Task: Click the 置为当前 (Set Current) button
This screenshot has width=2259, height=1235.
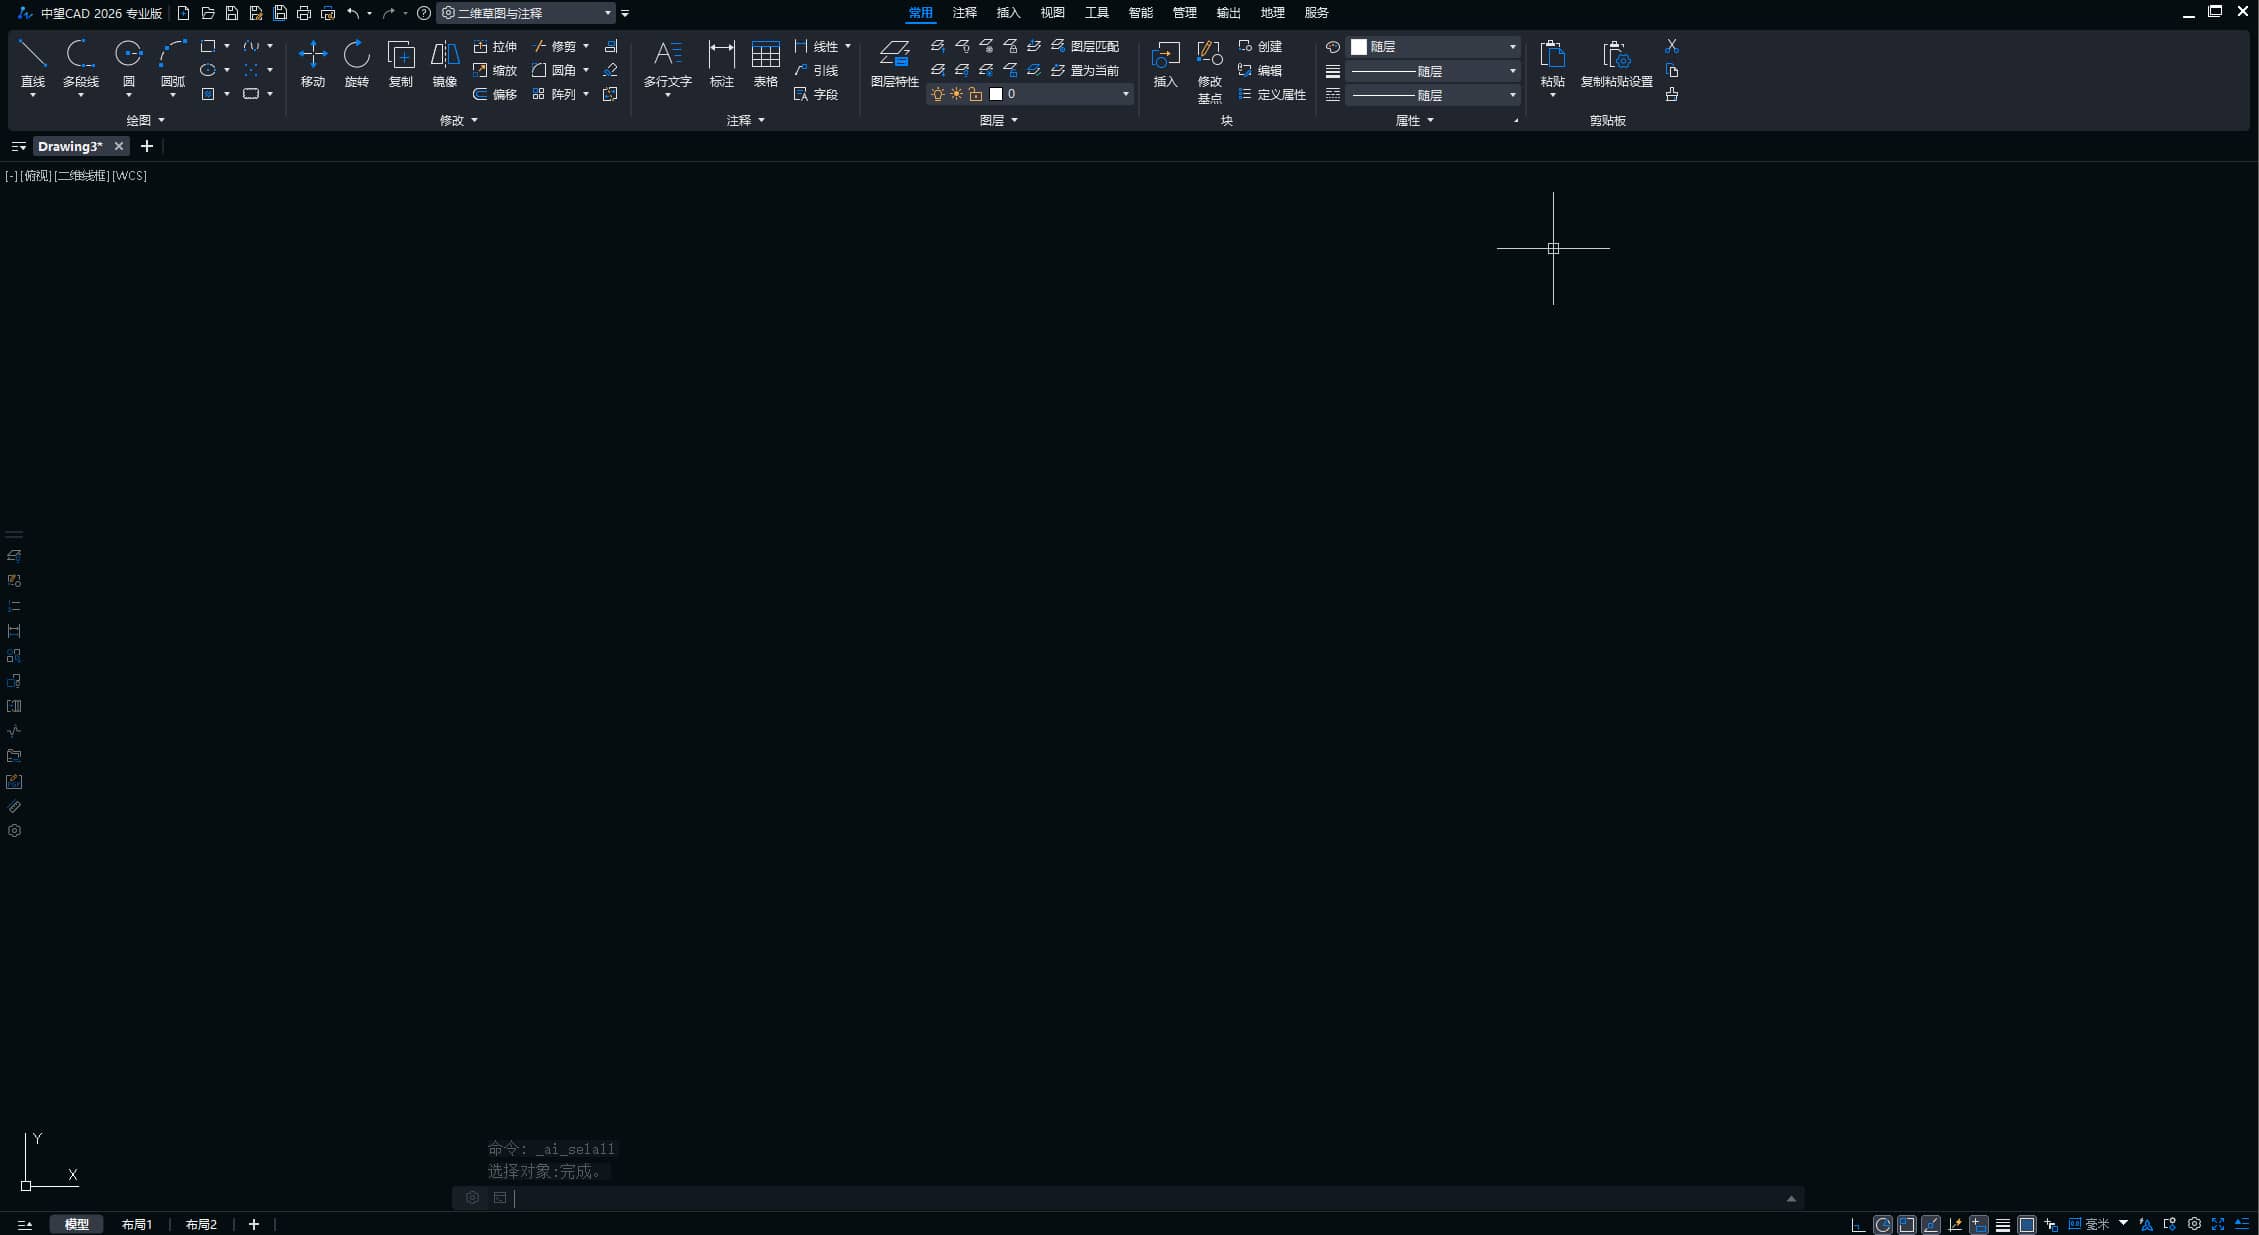Action: click(x=1085, y=70)
